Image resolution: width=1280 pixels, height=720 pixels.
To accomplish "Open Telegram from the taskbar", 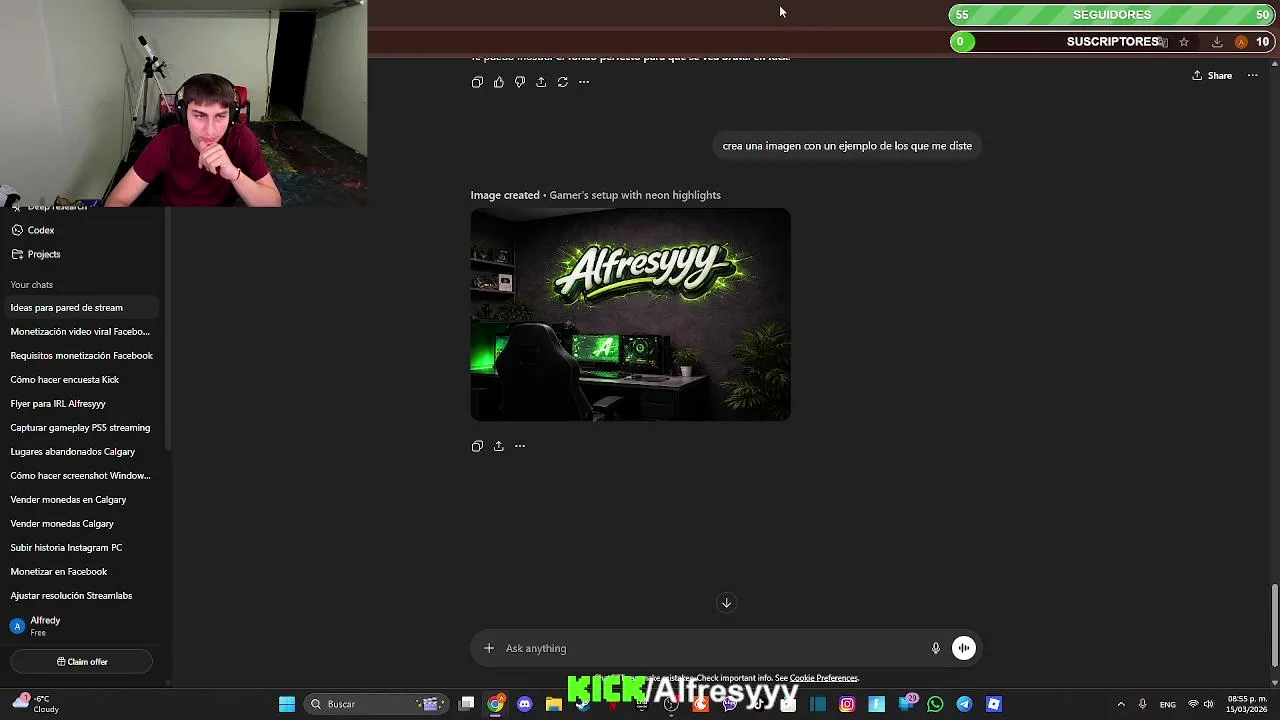I will (964, 704).
